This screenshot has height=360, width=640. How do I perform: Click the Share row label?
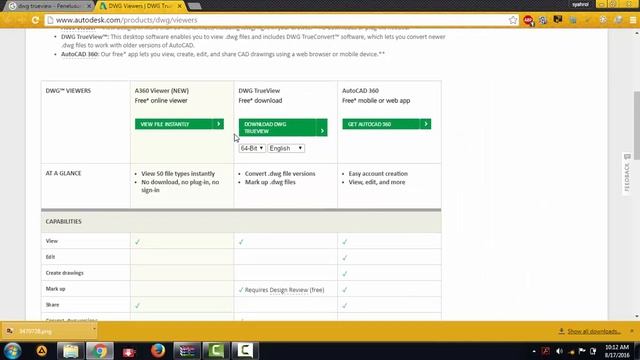tap(52, 304)
